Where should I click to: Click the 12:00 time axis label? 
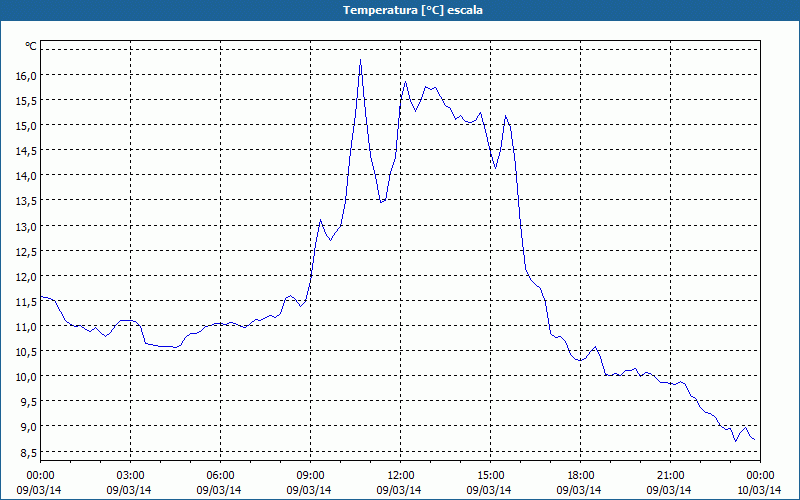coord(399,476)
